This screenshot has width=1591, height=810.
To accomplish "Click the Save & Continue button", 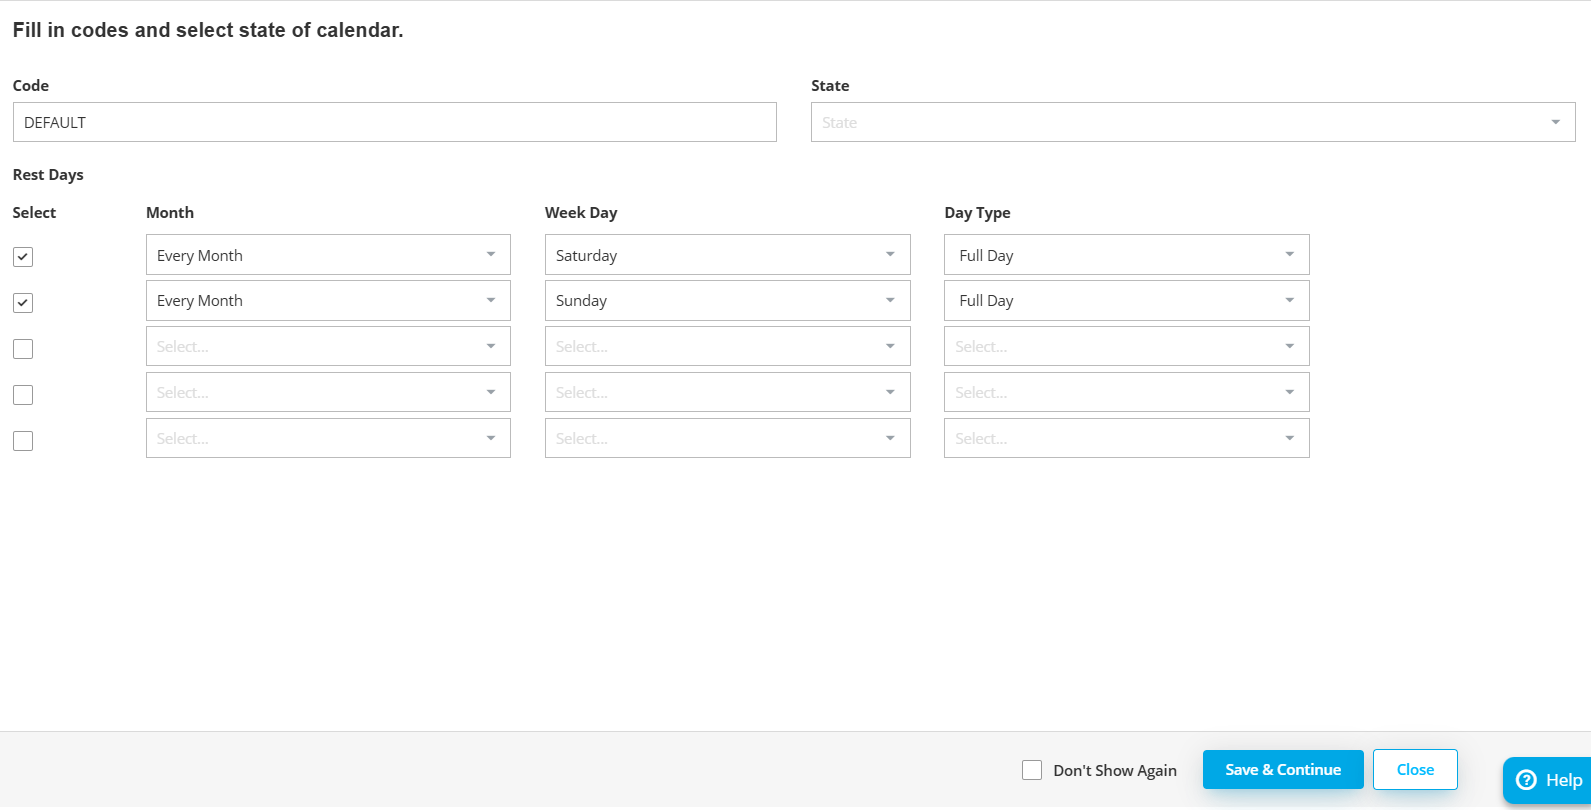I will (x=1282, y=769).
